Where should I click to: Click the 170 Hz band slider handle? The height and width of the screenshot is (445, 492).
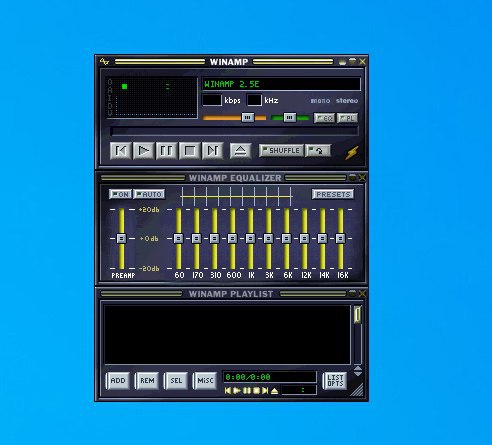point(197,238)
